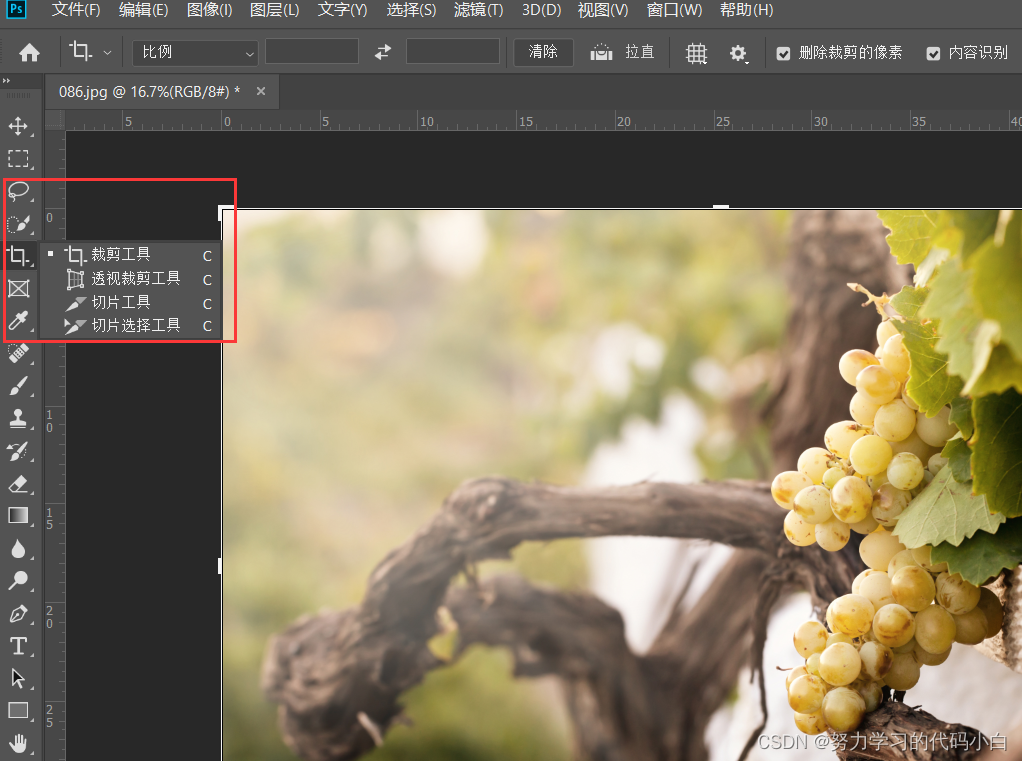Open the 3D(D) menu
Screen dimensions: 1022x761
[541, 10]
